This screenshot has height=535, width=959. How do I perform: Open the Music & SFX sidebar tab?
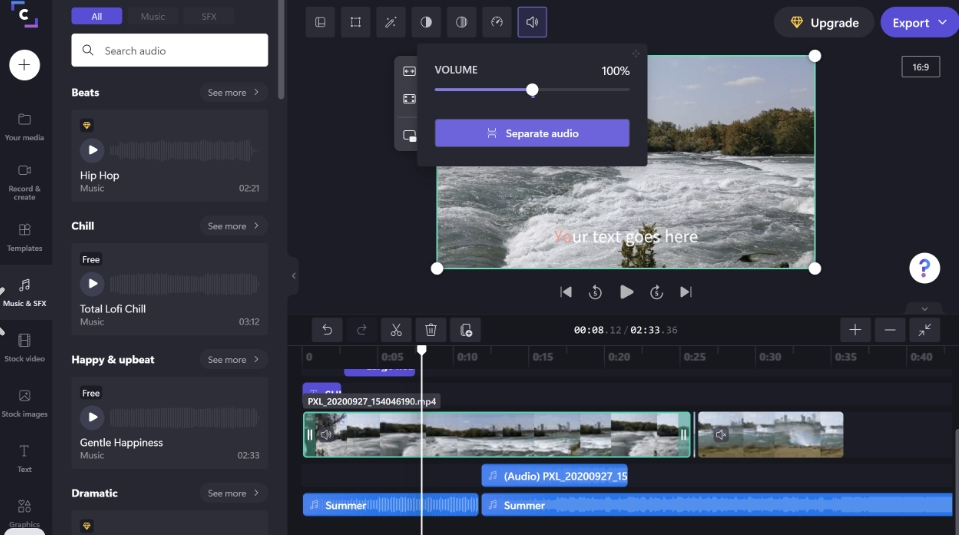coord(24,292)
